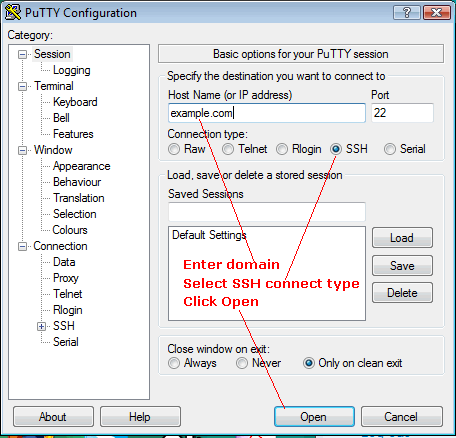Open the Features settings category
This screenshot has height=438, width=456.
click(x=73, y=134)
